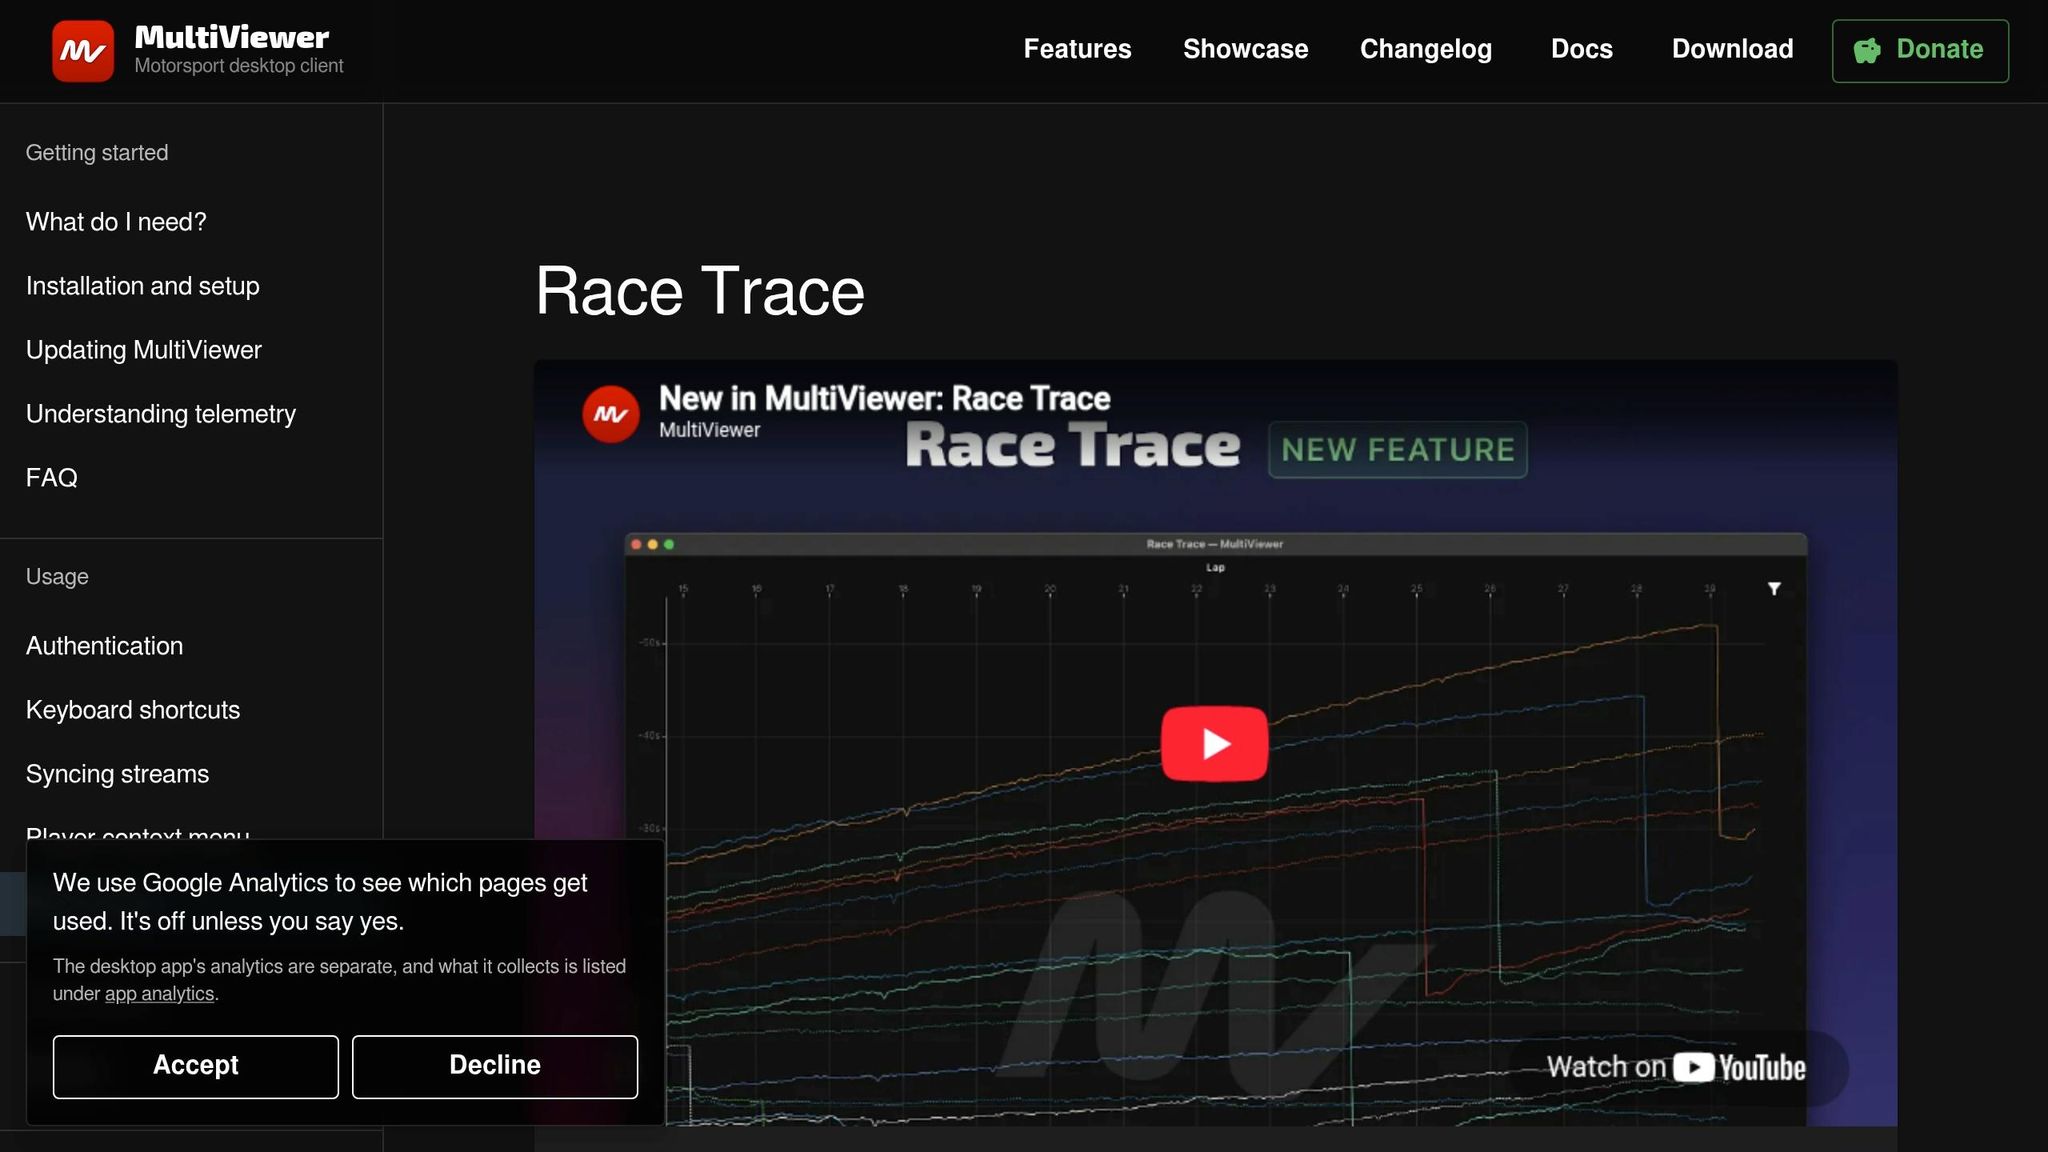Decline Google Analytics tracking
Viewport: 2048px width, 1152px height.
pos(495,1066)
